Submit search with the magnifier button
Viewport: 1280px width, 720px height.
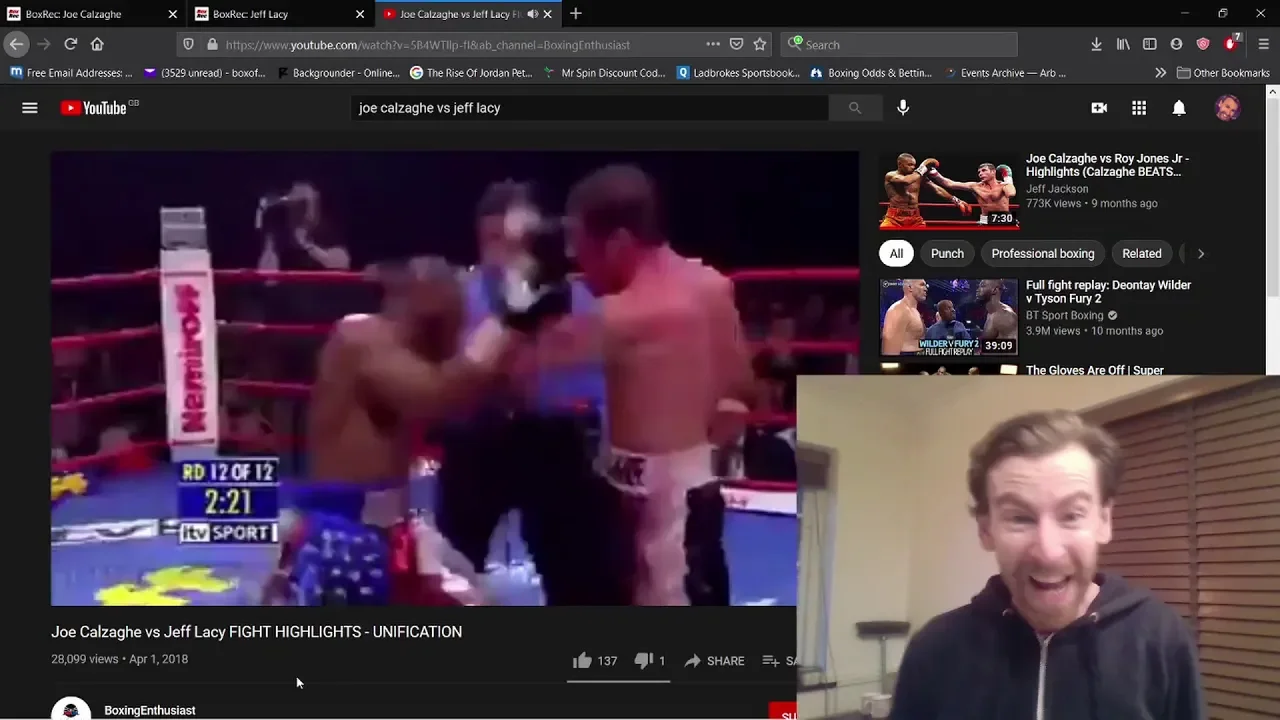point(855,108)
